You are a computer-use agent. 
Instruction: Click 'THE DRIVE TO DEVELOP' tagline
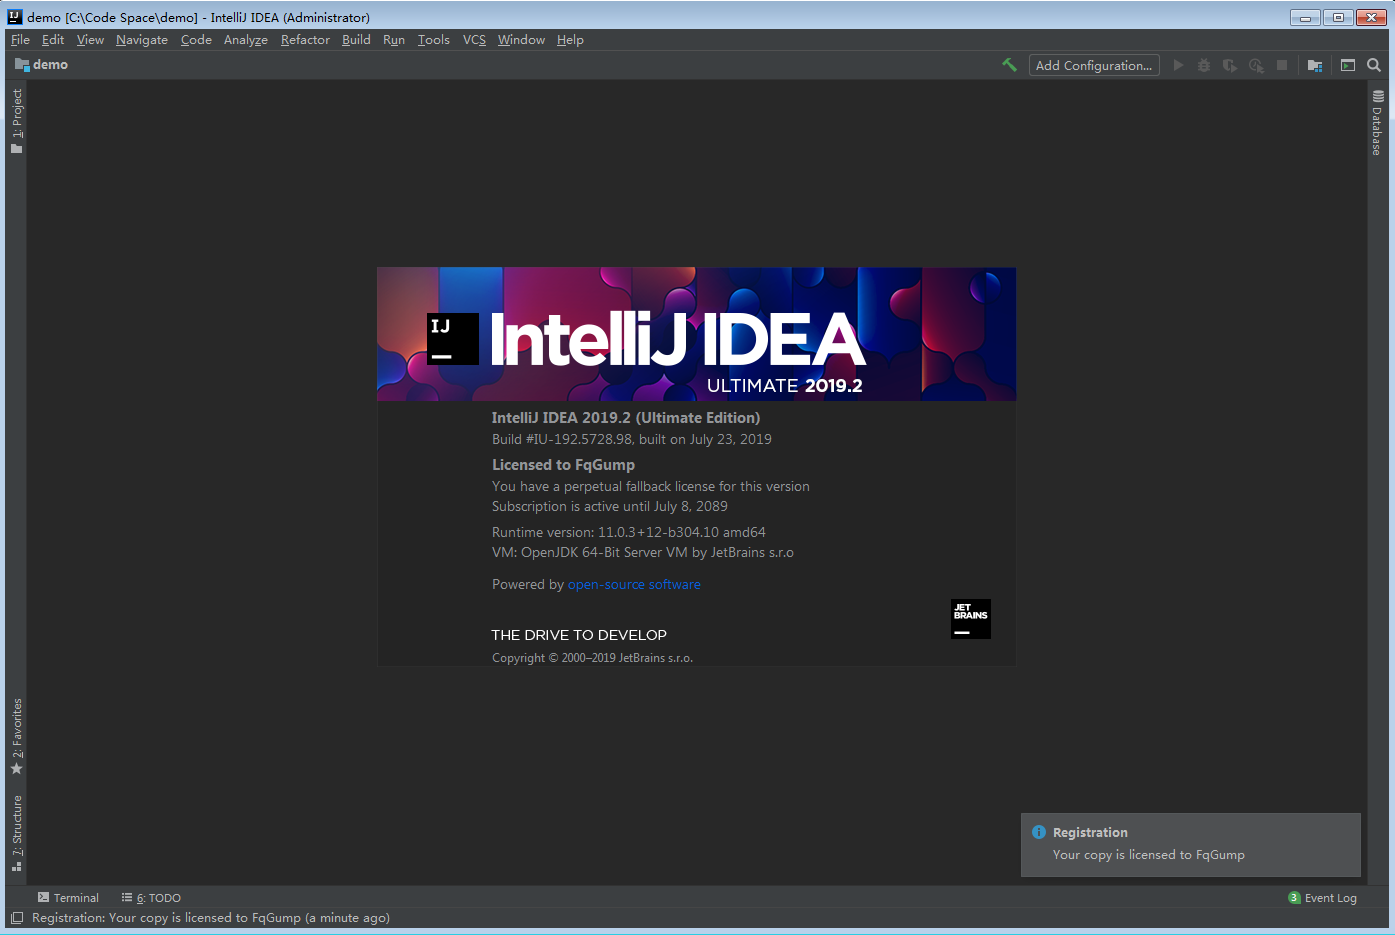(x=579, y=635)
